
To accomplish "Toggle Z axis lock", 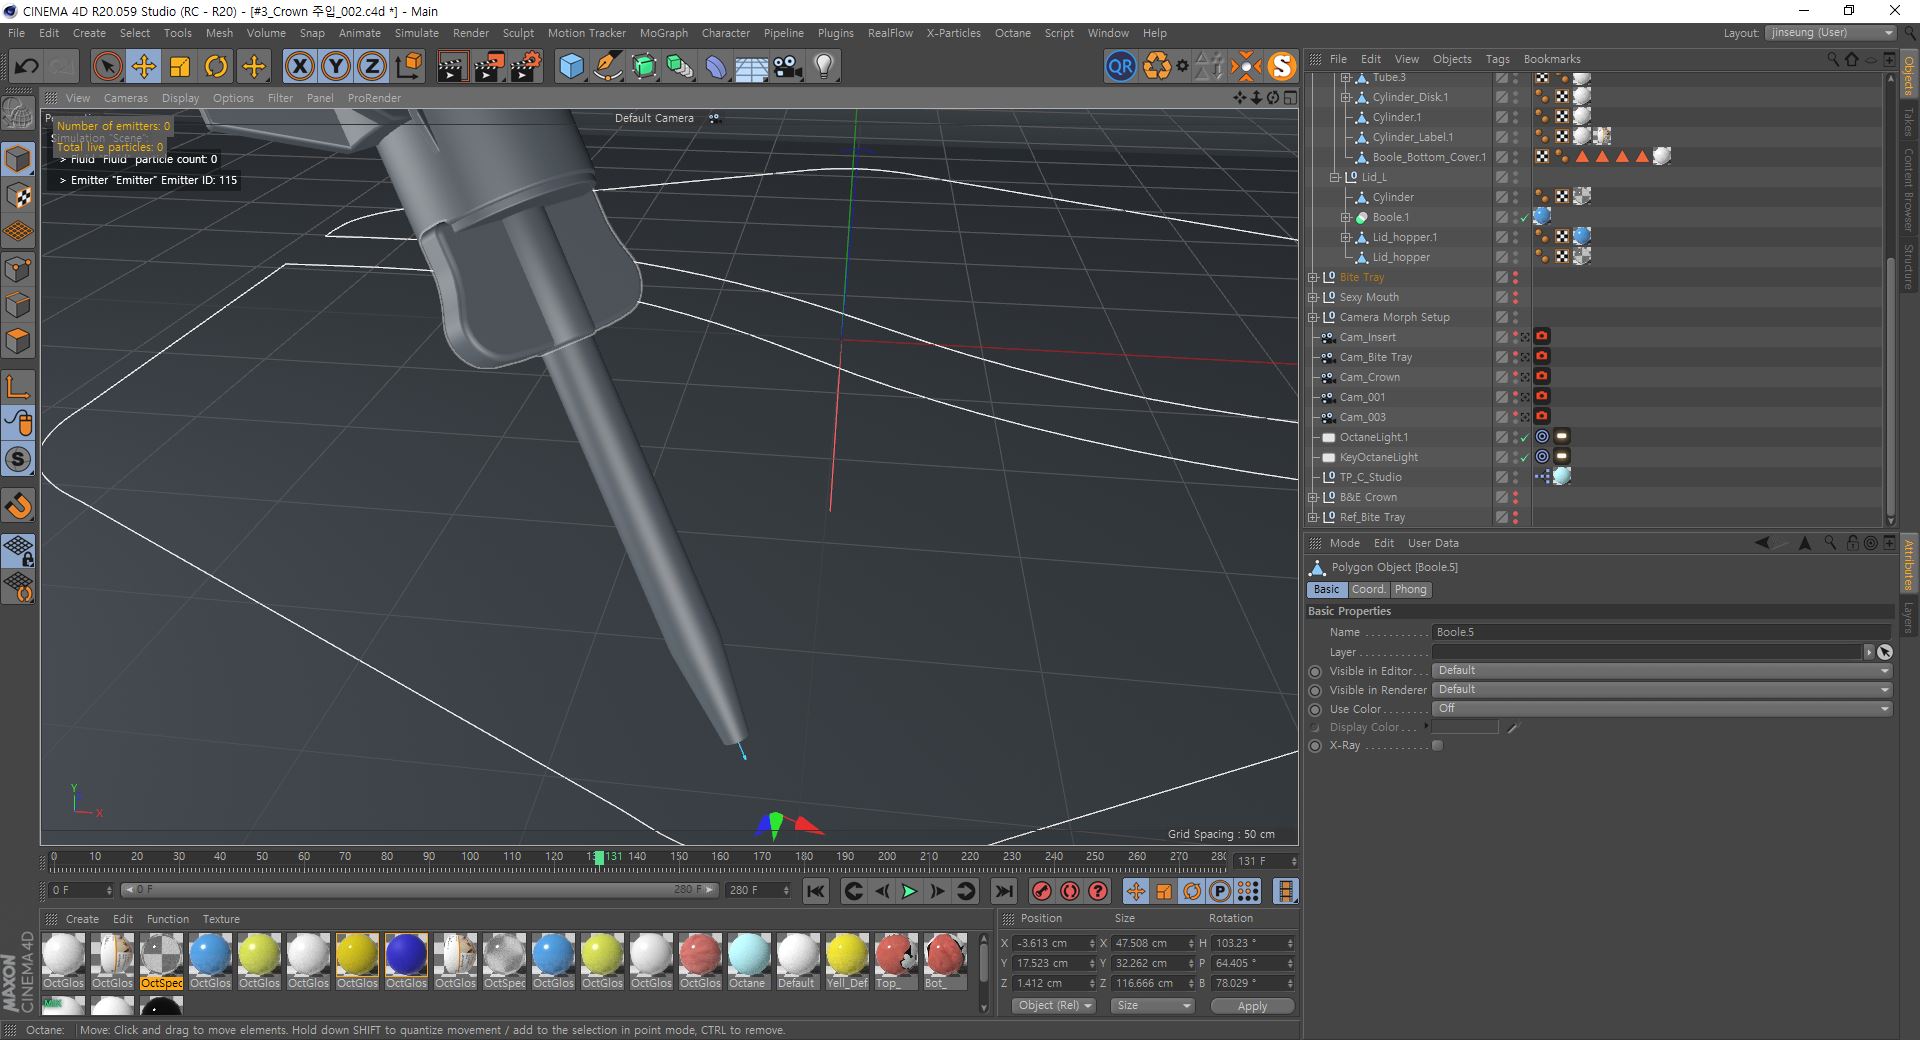I will (x=372, y=67).
